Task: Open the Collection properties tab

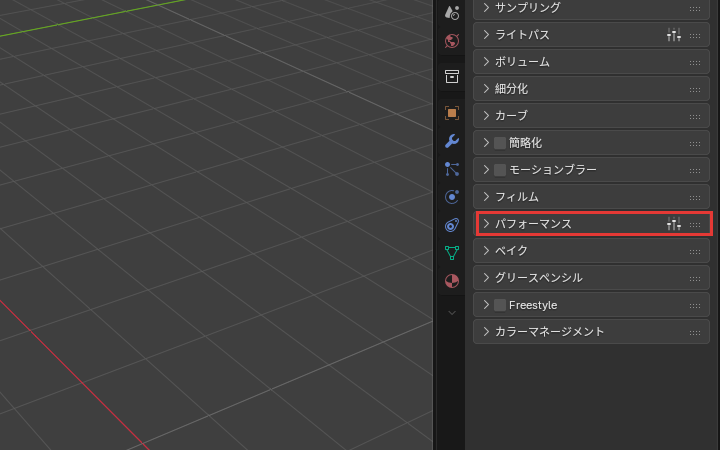Action: [x=452, y=77]
